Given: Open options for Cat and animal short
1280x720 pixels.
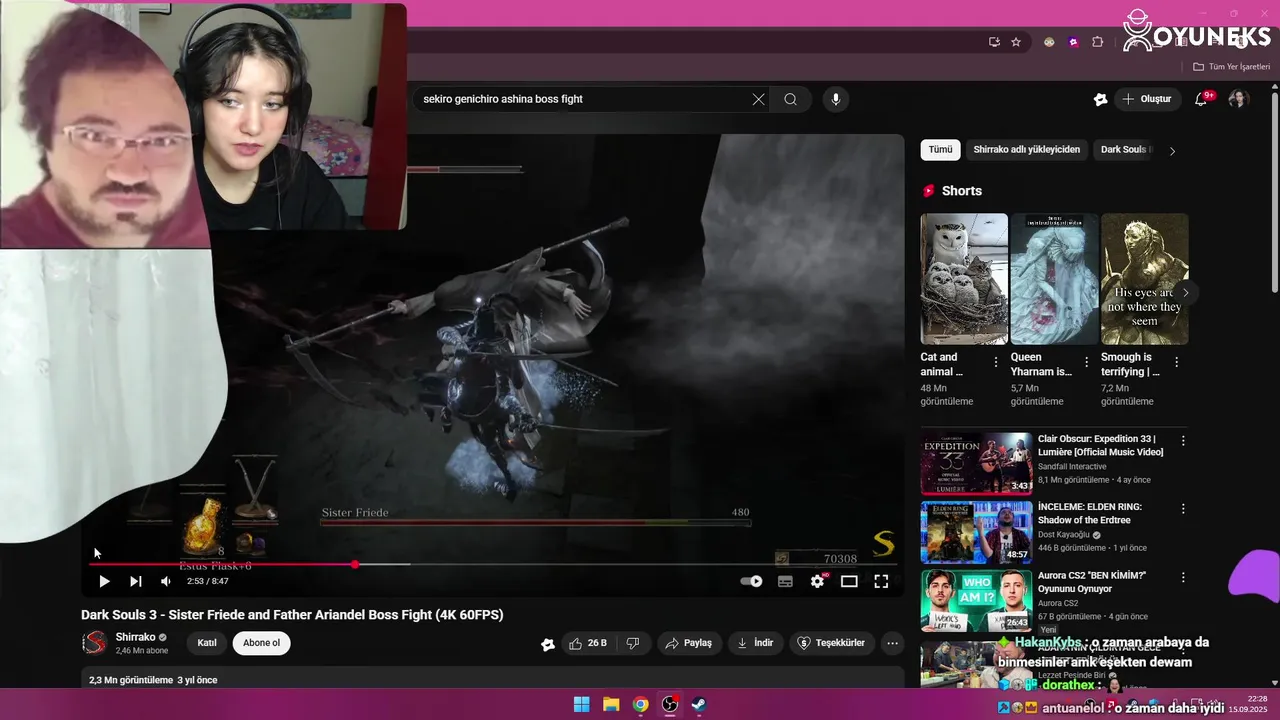Looking at the screenshot, I should click(995, 362).
